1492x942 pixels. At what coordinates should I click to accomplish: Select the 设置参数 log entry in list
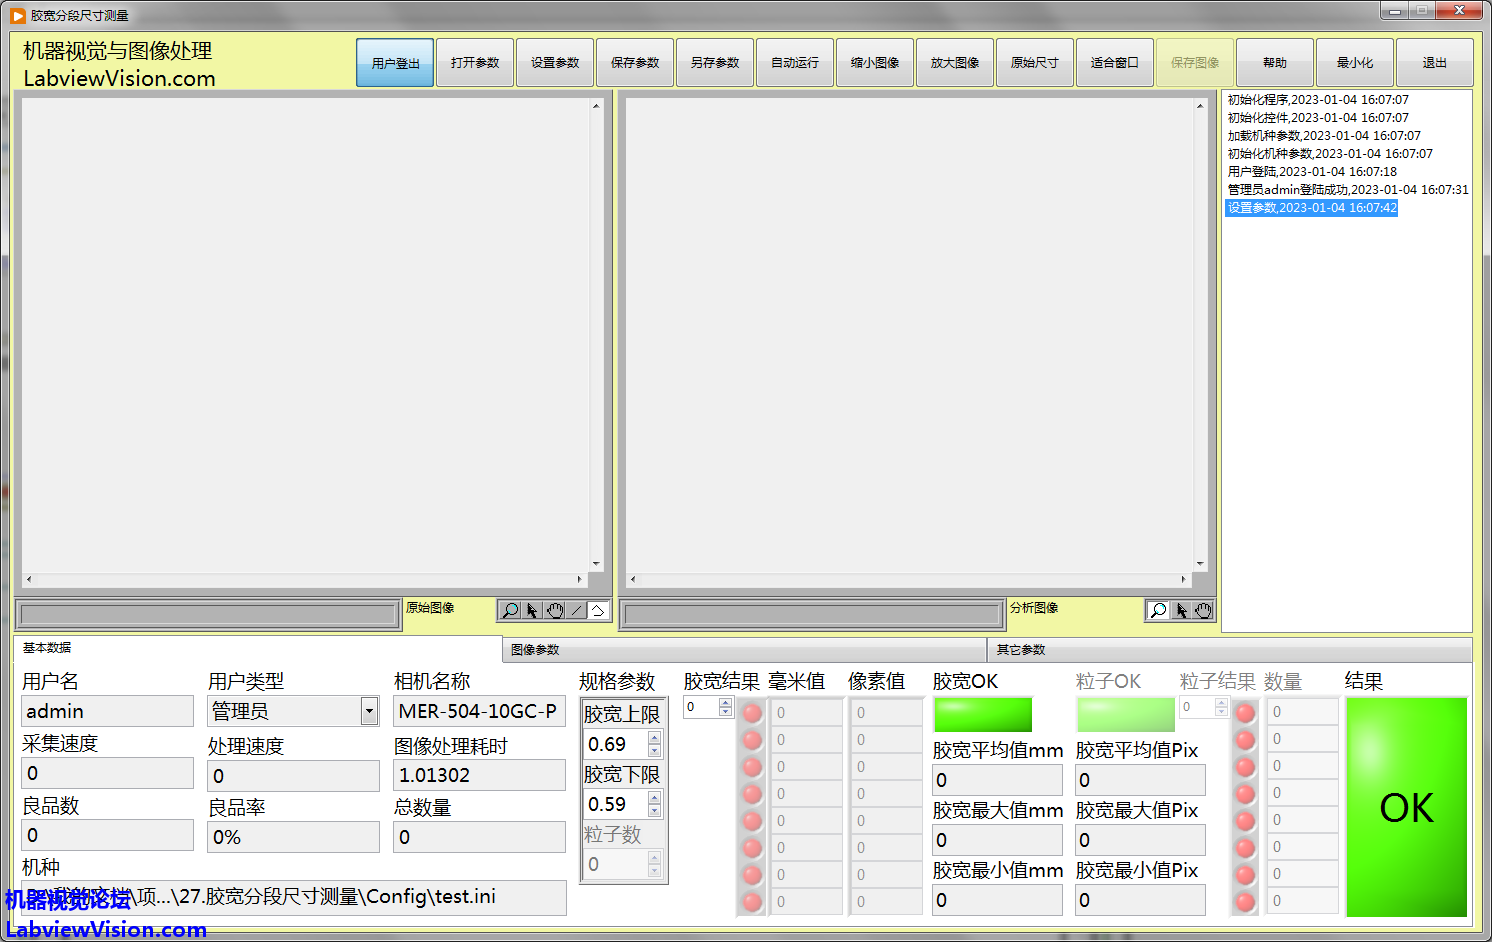point(1312,208)
